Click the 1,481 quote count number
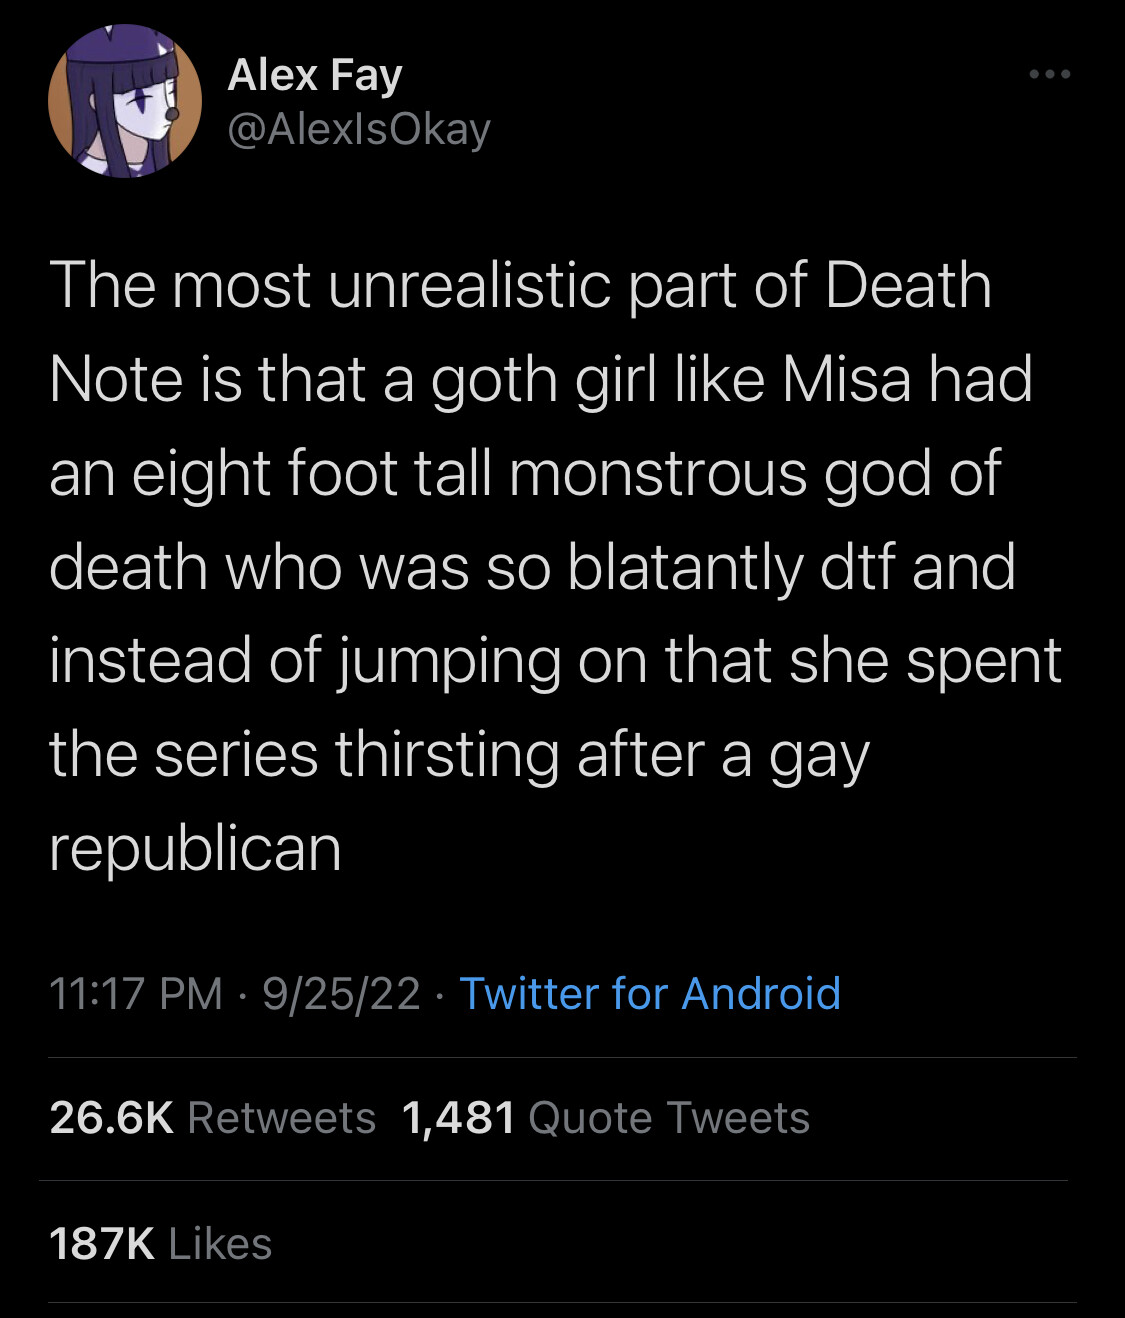The height and width of the screenshot is (1318, 1125). pos(458,1118)
